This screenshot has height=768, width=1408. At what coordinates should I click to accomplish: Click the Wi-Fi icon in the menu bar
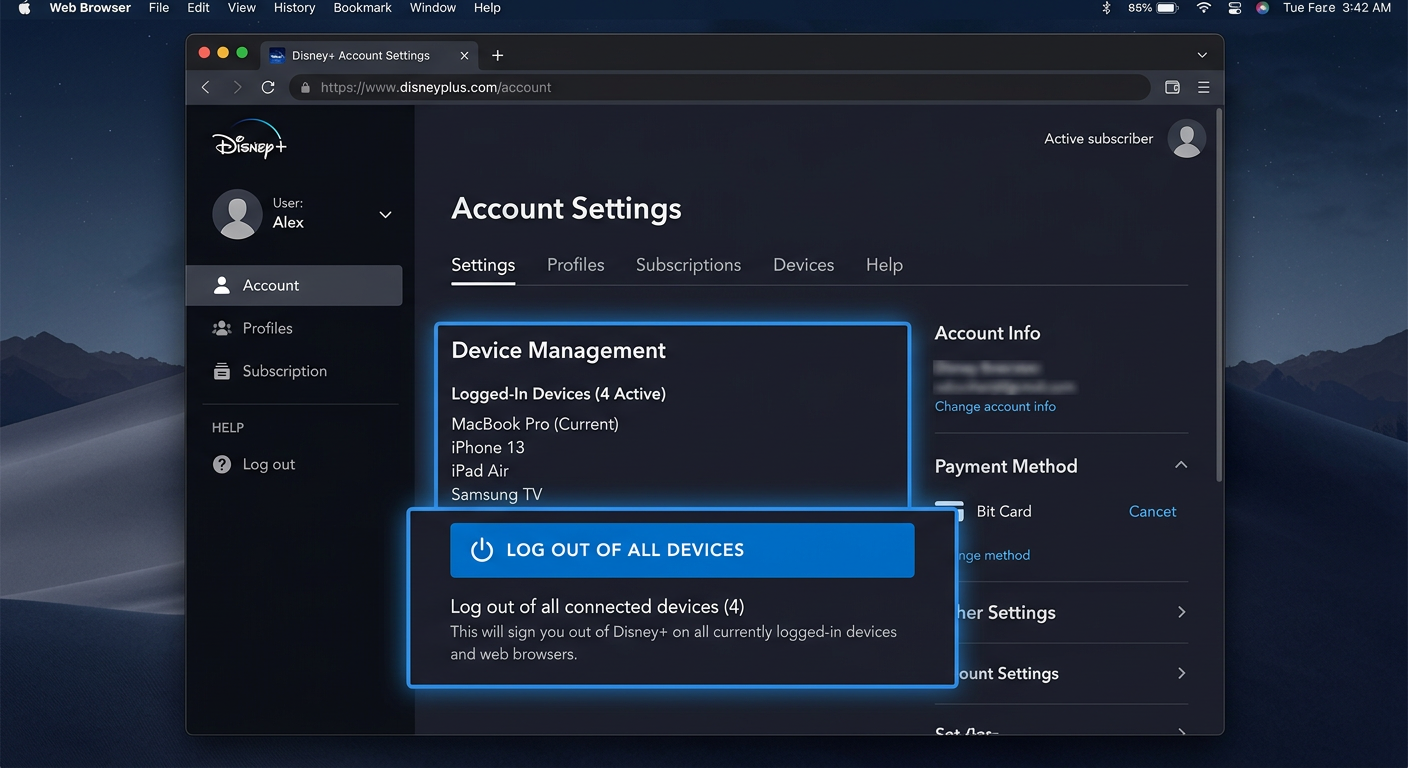1203,8
